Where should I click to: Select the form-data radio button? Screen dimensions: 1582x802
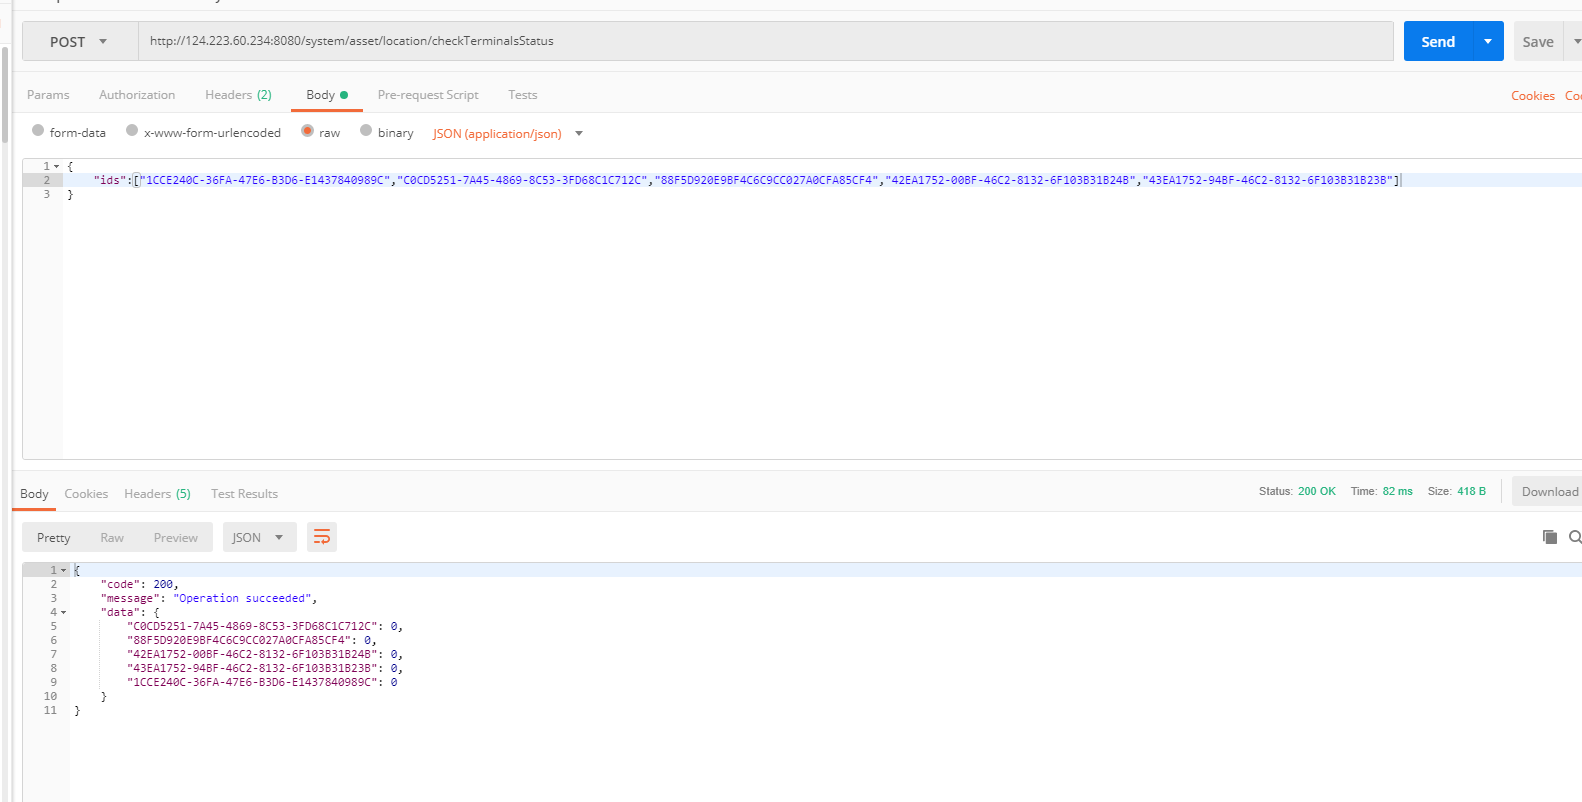38,131
